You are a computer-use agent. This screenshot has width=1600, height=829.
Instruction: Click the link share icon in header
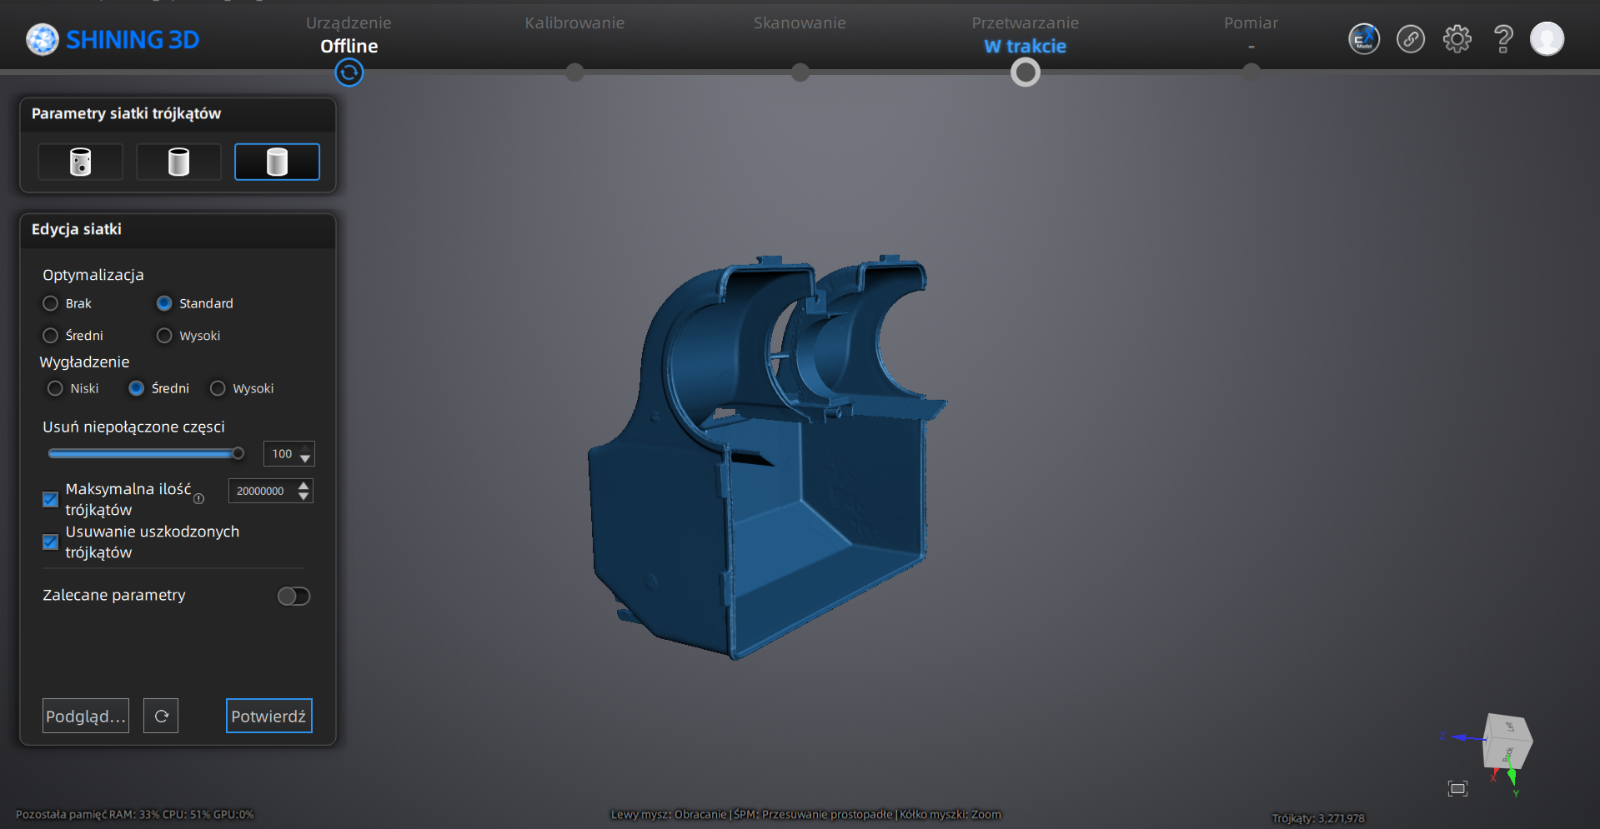tap(1410, 39)
